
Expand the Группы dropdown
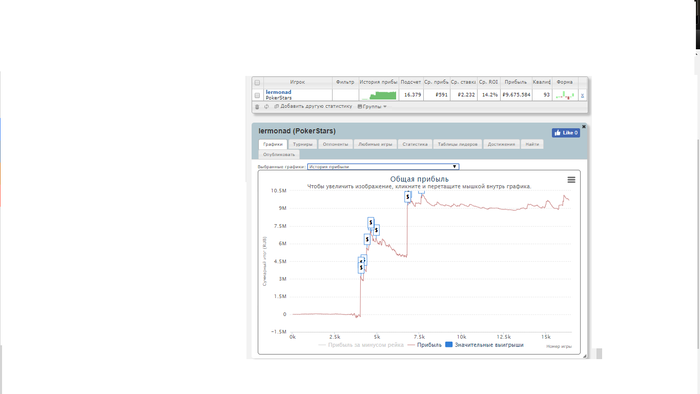coord(372,107)
